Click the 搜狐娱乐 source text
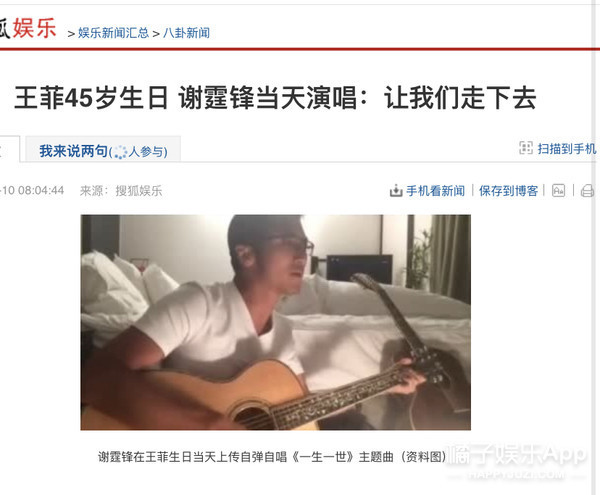The image size is (600, 495). click(139, 191)
